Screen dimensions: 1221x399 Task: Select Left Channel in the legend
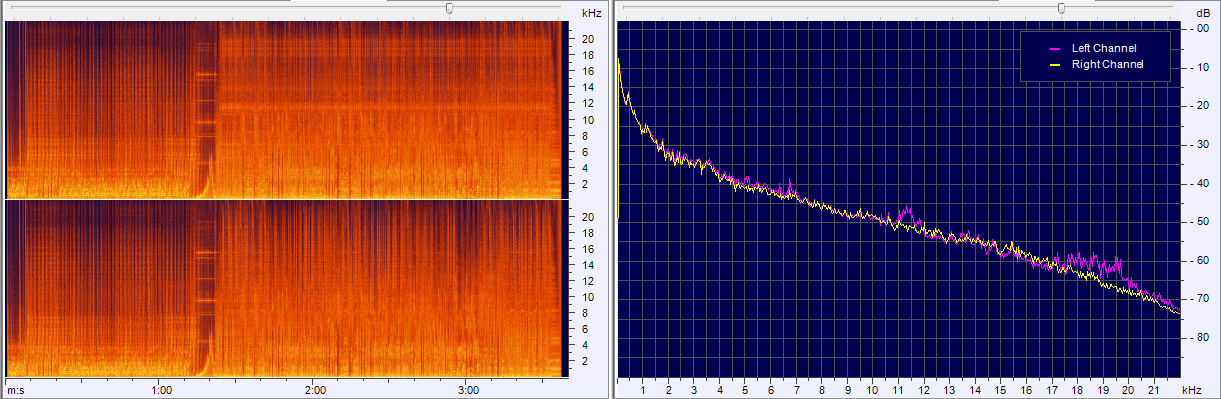coord(1104,48)
